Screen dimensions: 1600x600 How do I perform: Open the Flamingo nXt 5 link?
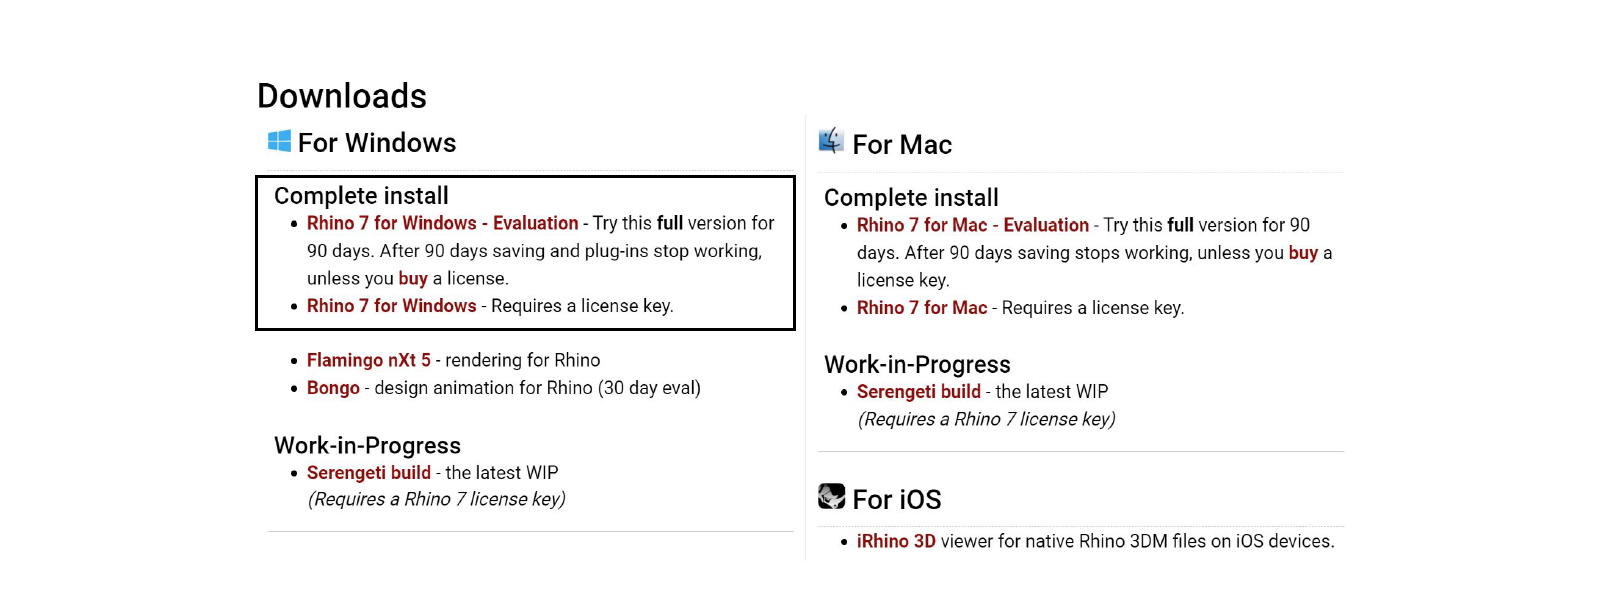pos(368,360)
